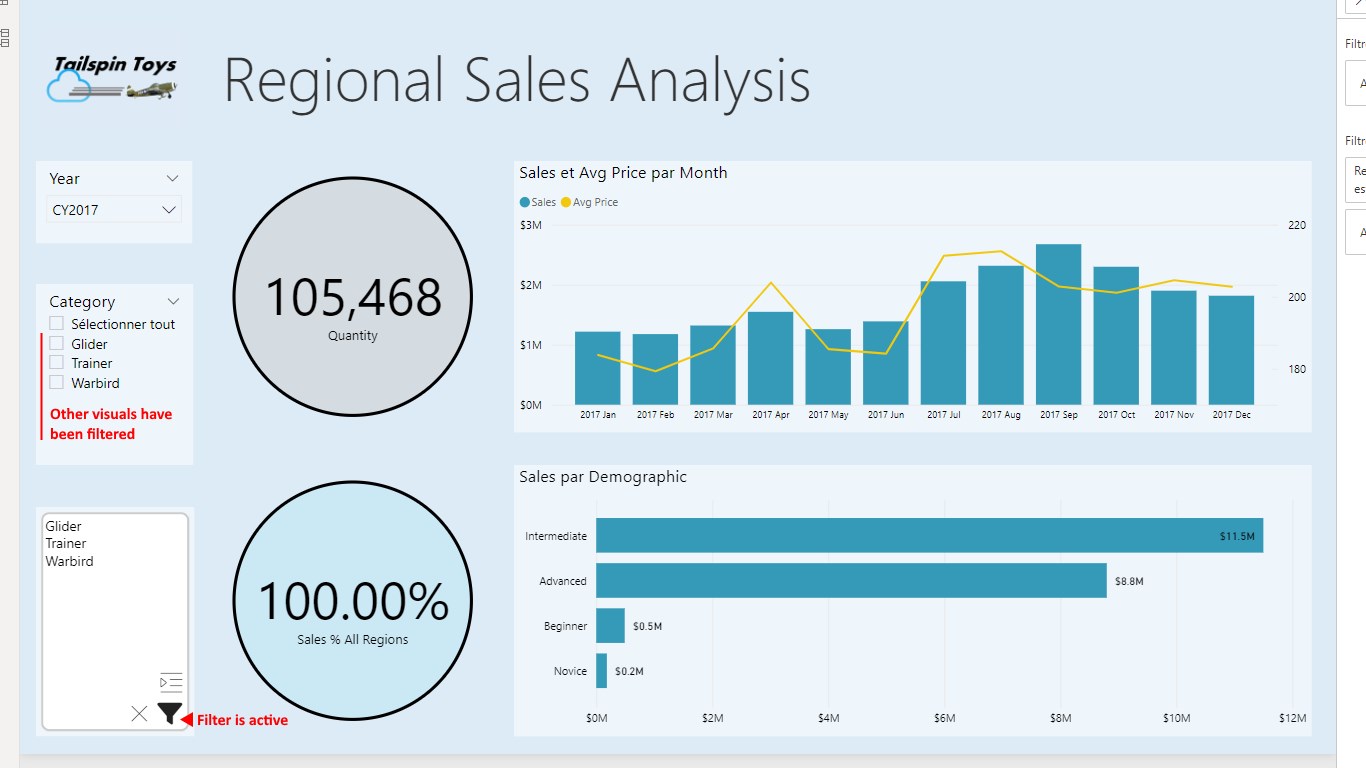
Task: Click the Advanced axis label
Action: click(563, 581)
